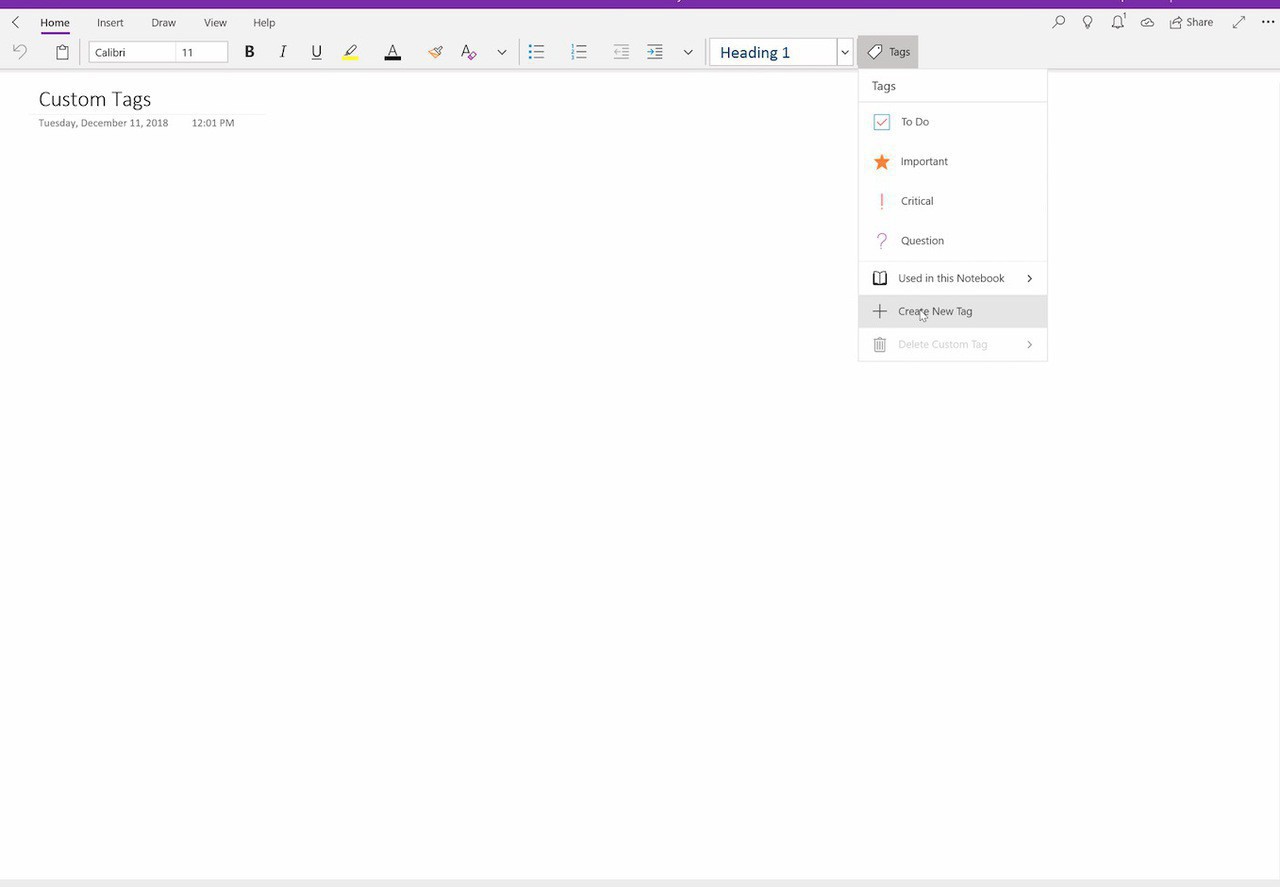The image size is (1280, 887).
Task: Toggle bold formatting
Action: click(250, 52)
